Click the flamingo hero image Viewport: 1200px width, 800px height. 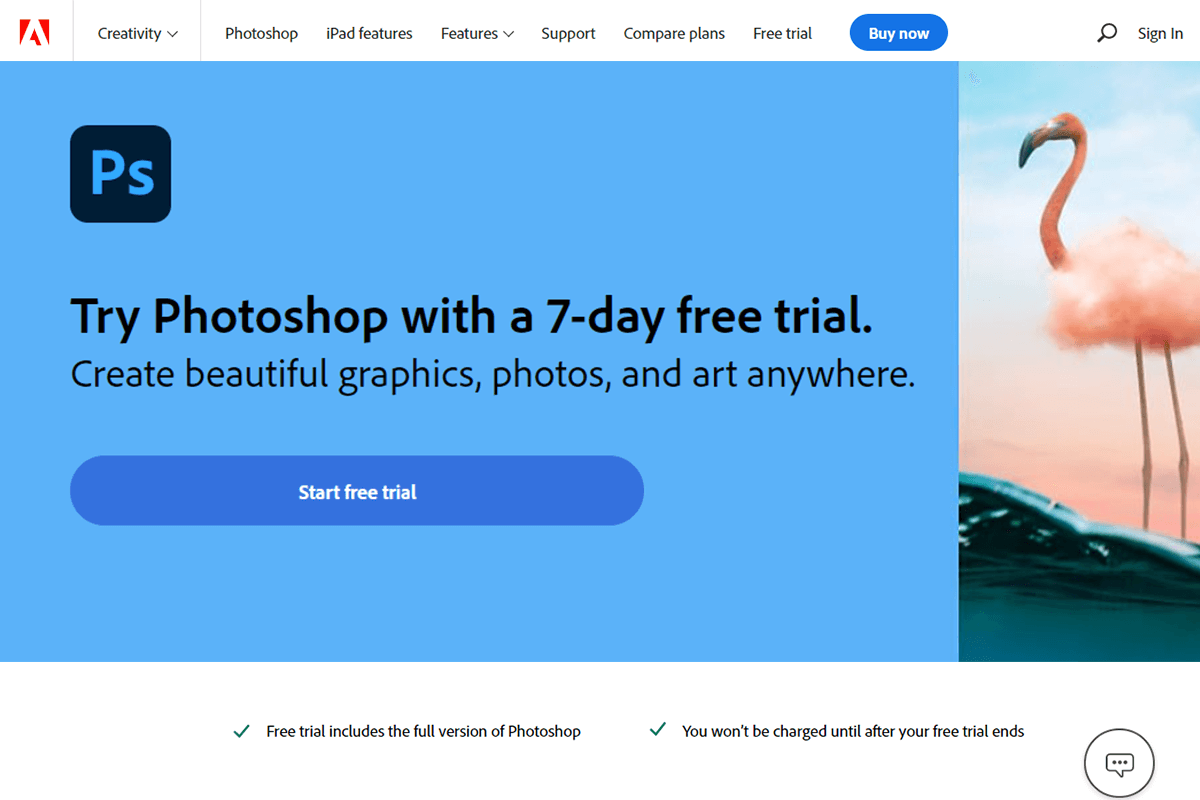1079,361
